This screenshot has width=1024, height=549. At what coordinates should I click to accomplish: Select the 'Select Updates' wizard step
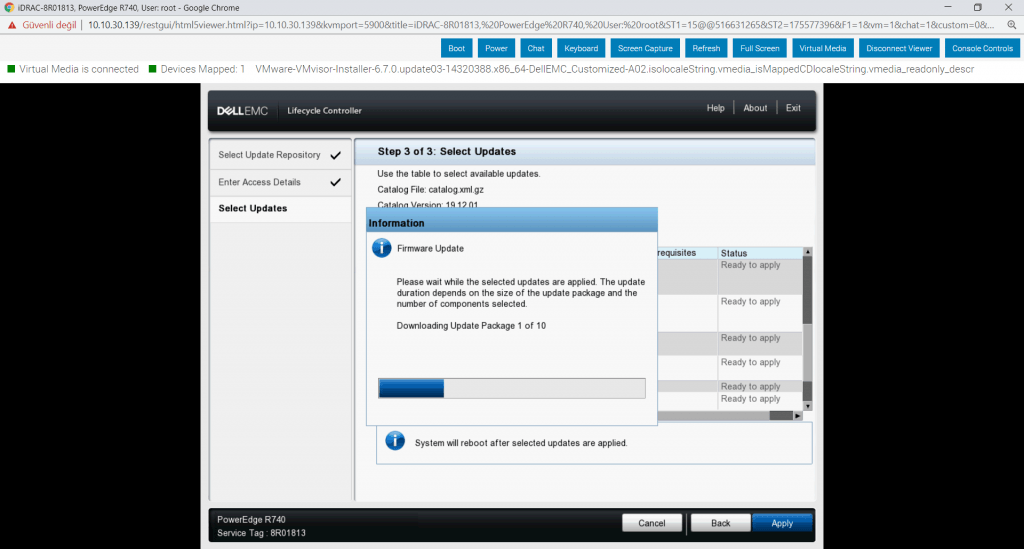coord(253,208)
